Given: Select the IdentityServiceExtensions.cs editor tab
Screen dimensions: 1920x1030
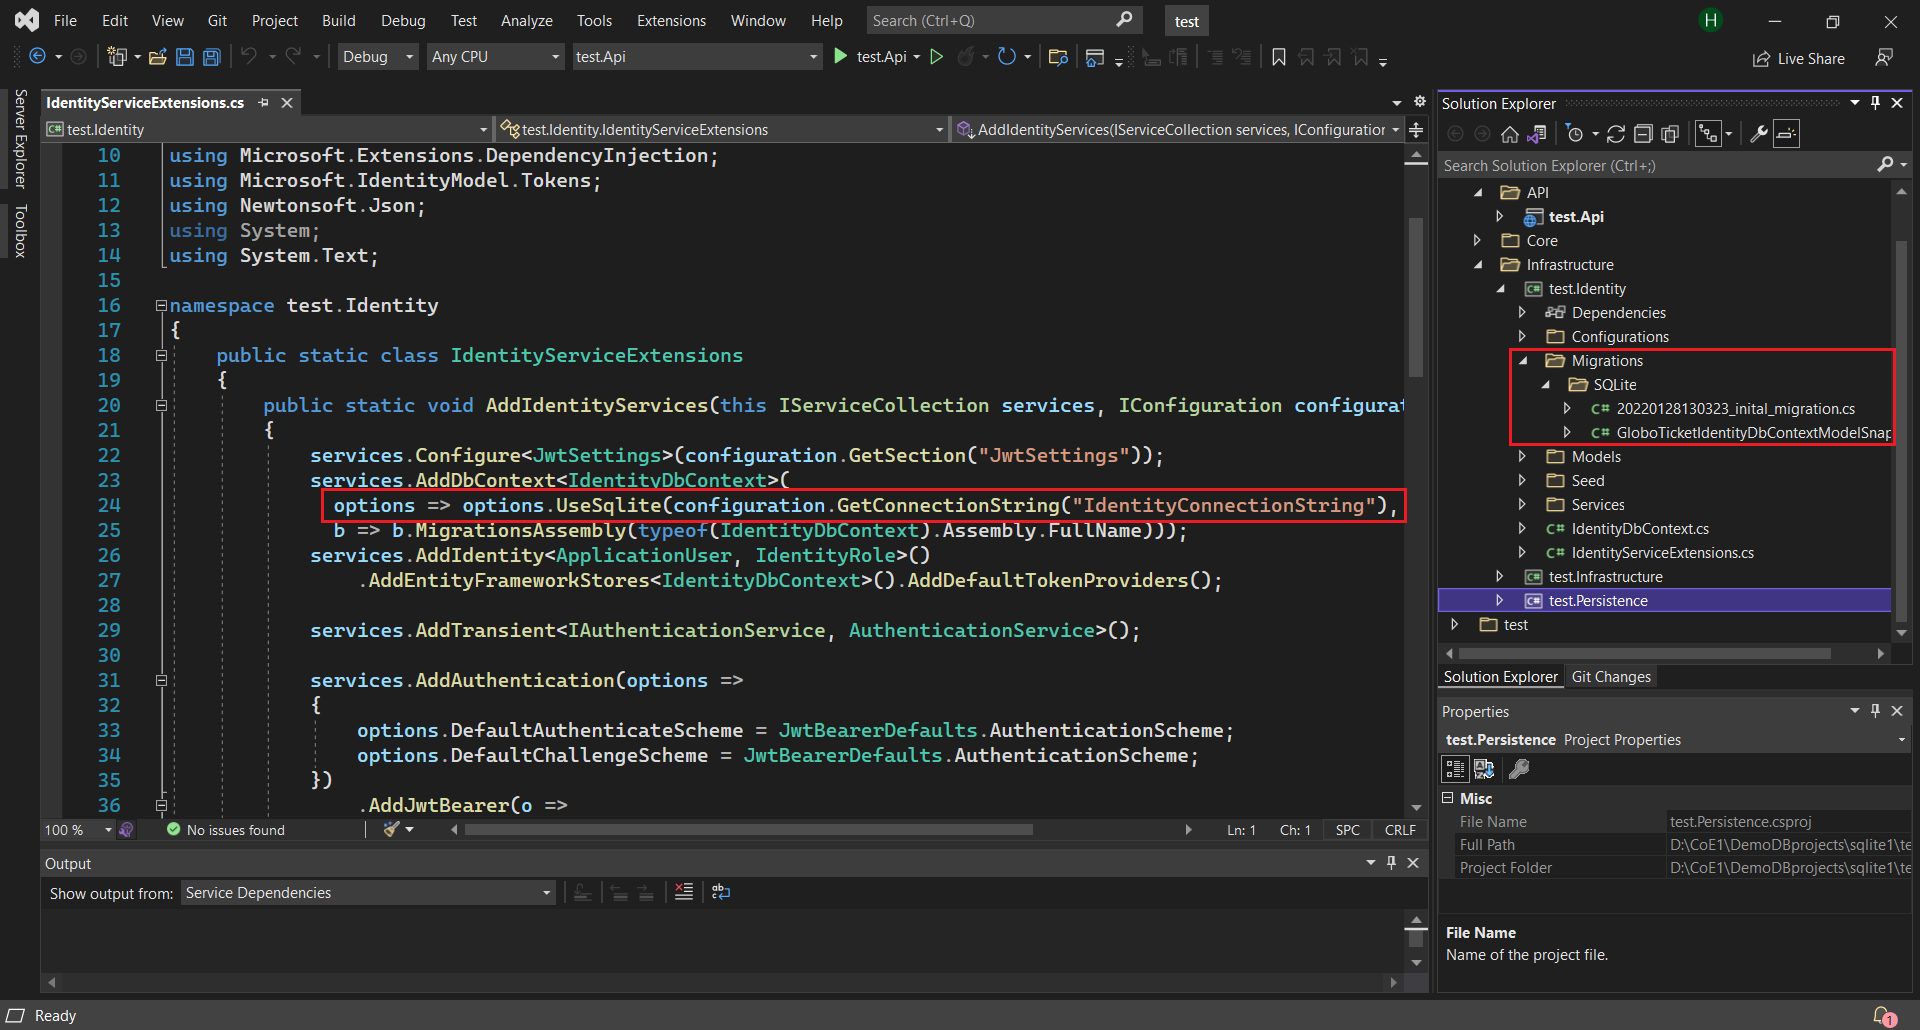Looking at the screenshot, I should (145, 103).
